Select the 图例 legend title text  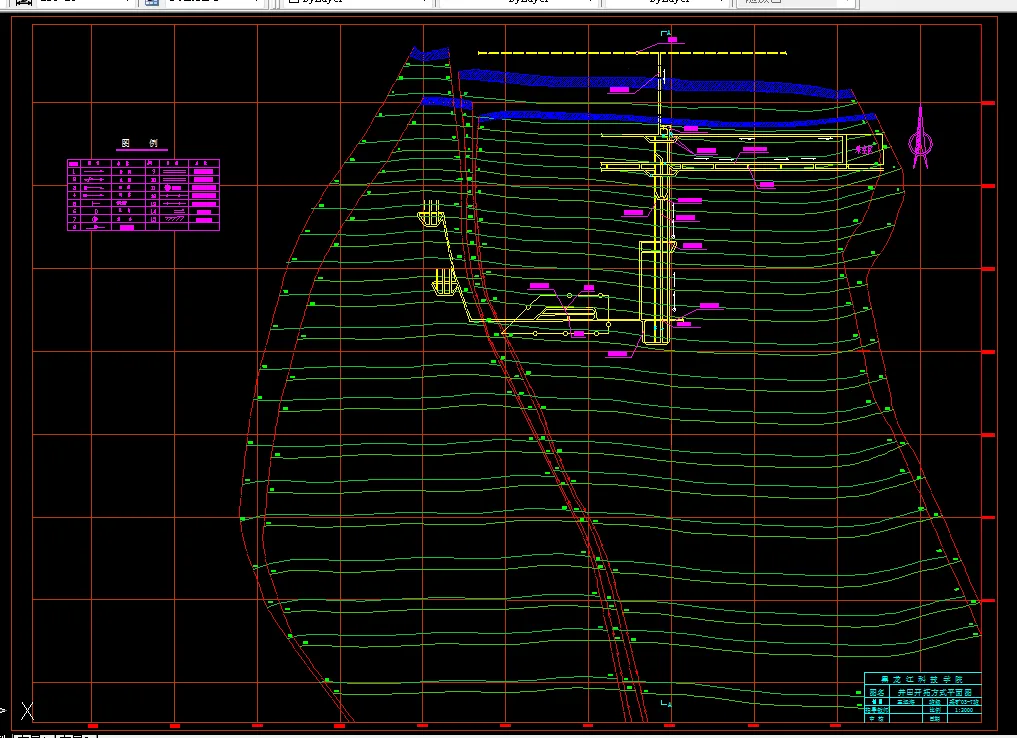tap(140, 143)
